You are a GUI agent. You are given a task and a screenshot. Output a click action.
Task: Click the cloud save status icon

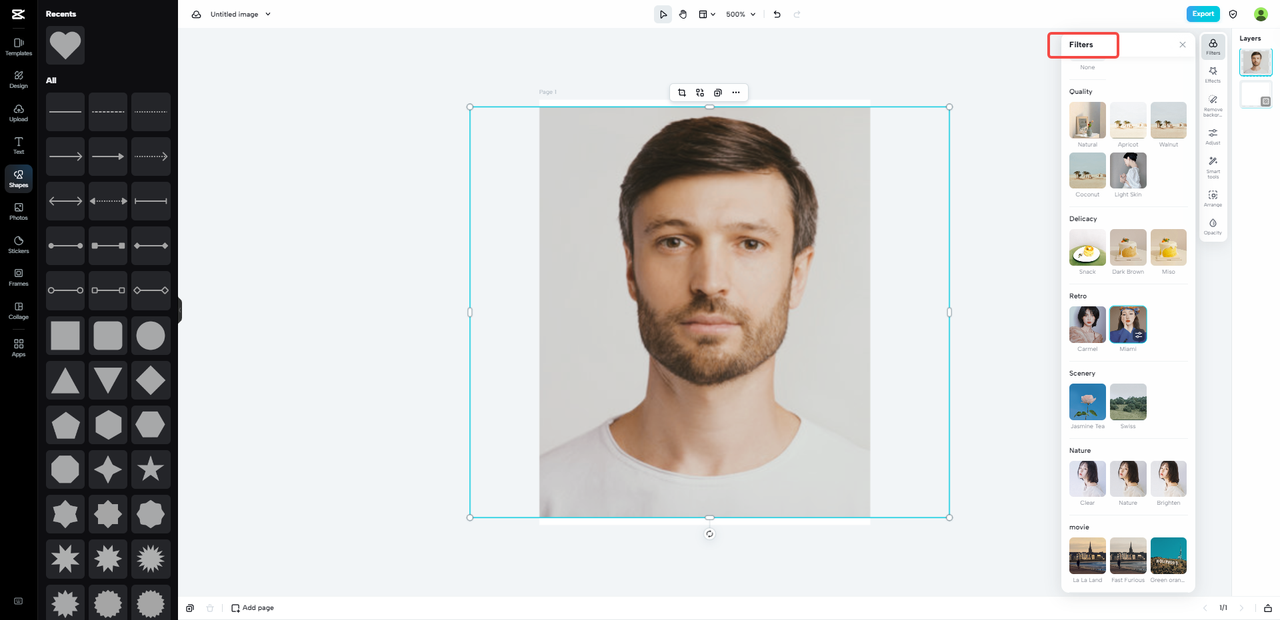[x=196, y=14]
